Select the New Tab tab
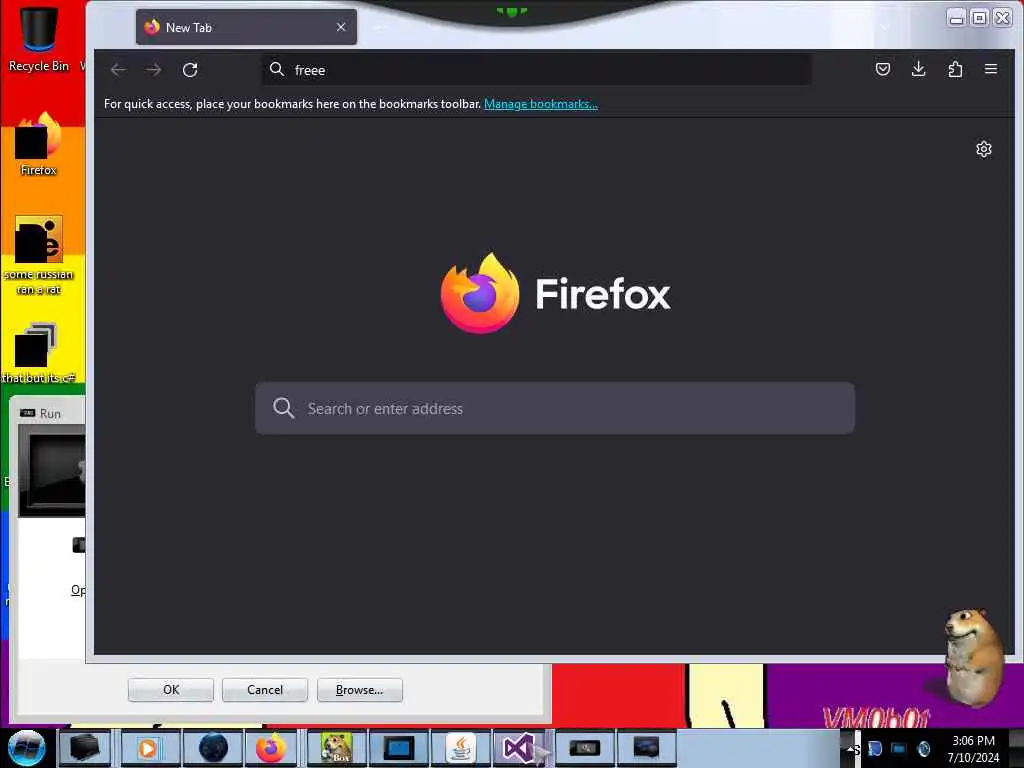The image size is (1024, 768). [x=246, y=27]
